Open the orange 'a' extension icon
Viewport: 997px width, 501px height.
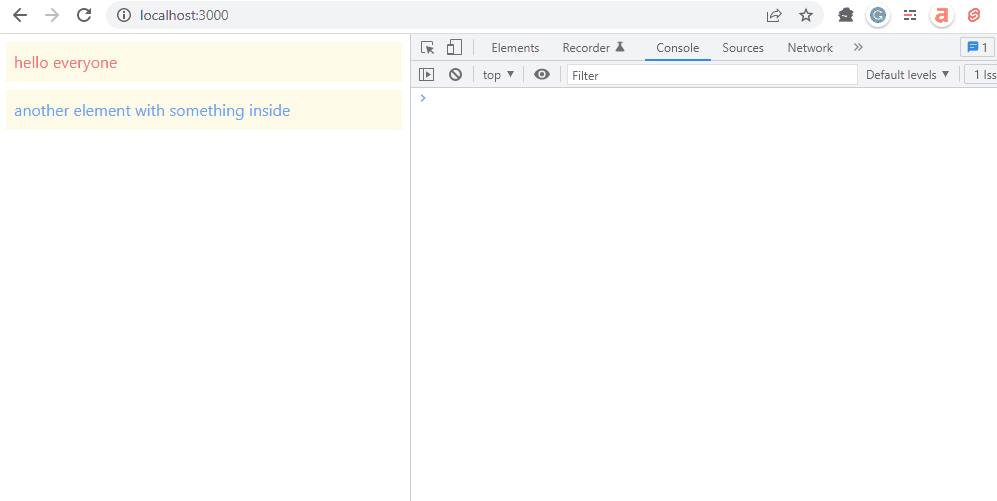(942, 15)
